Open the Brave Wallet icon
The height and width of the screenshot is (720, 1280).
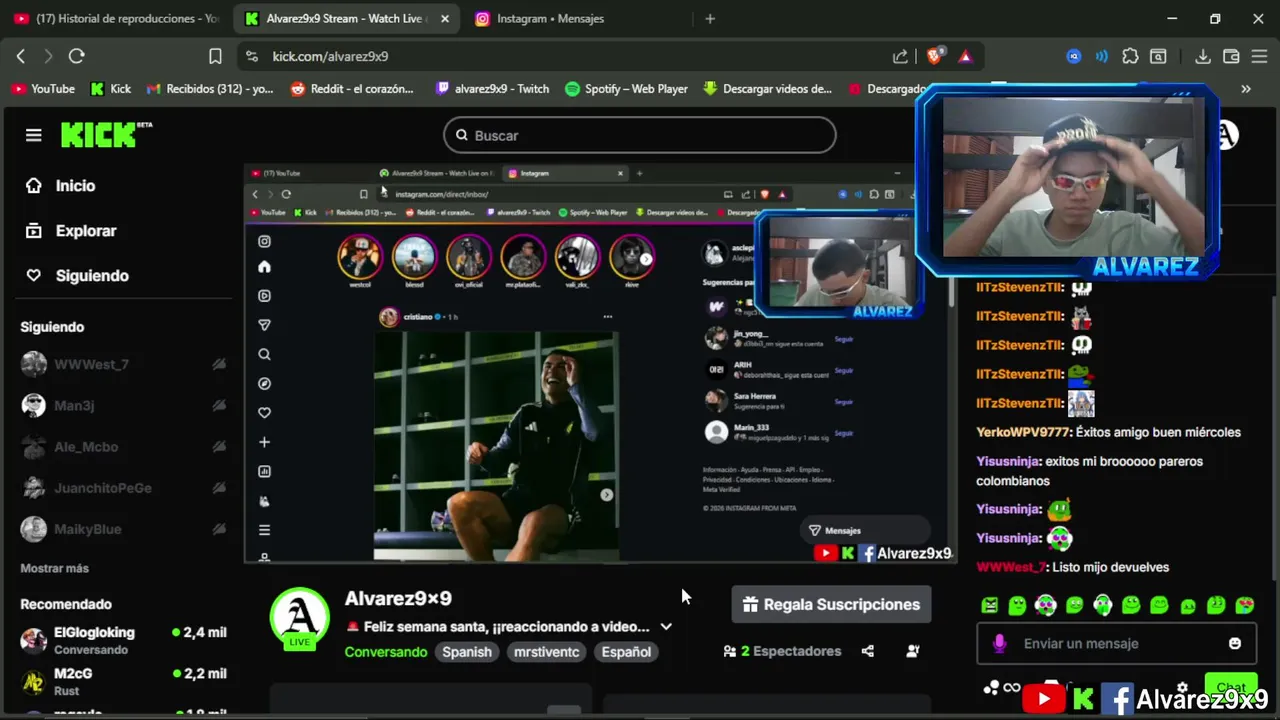pos(1231,57)
